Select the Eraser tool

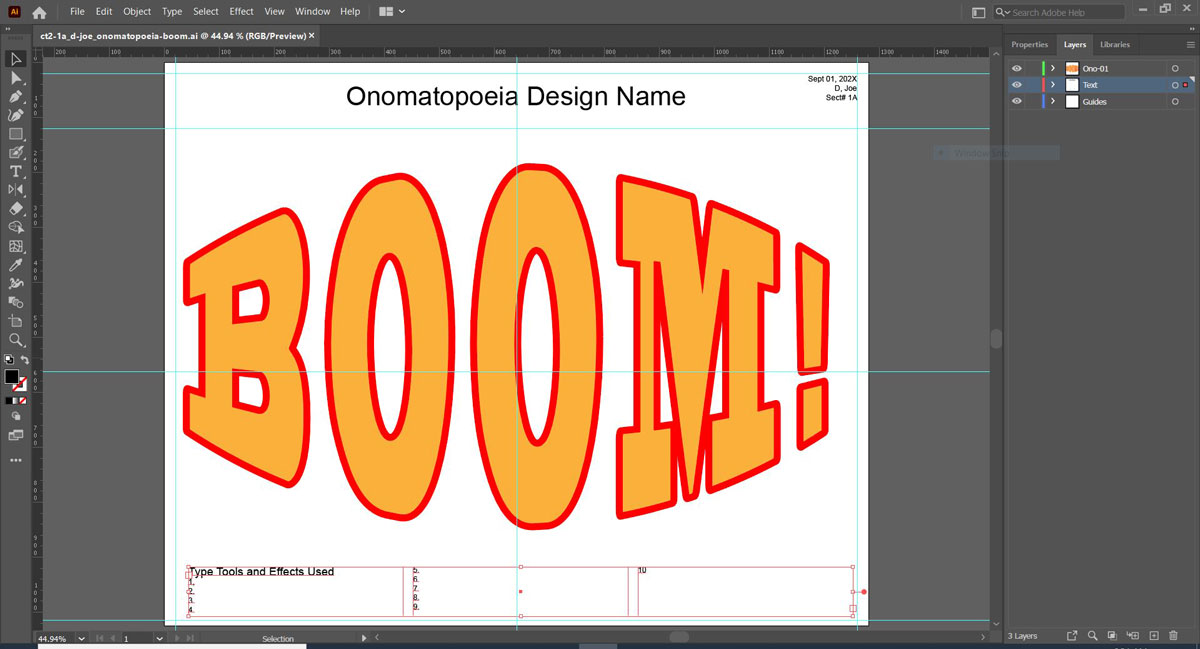[16, 209]
